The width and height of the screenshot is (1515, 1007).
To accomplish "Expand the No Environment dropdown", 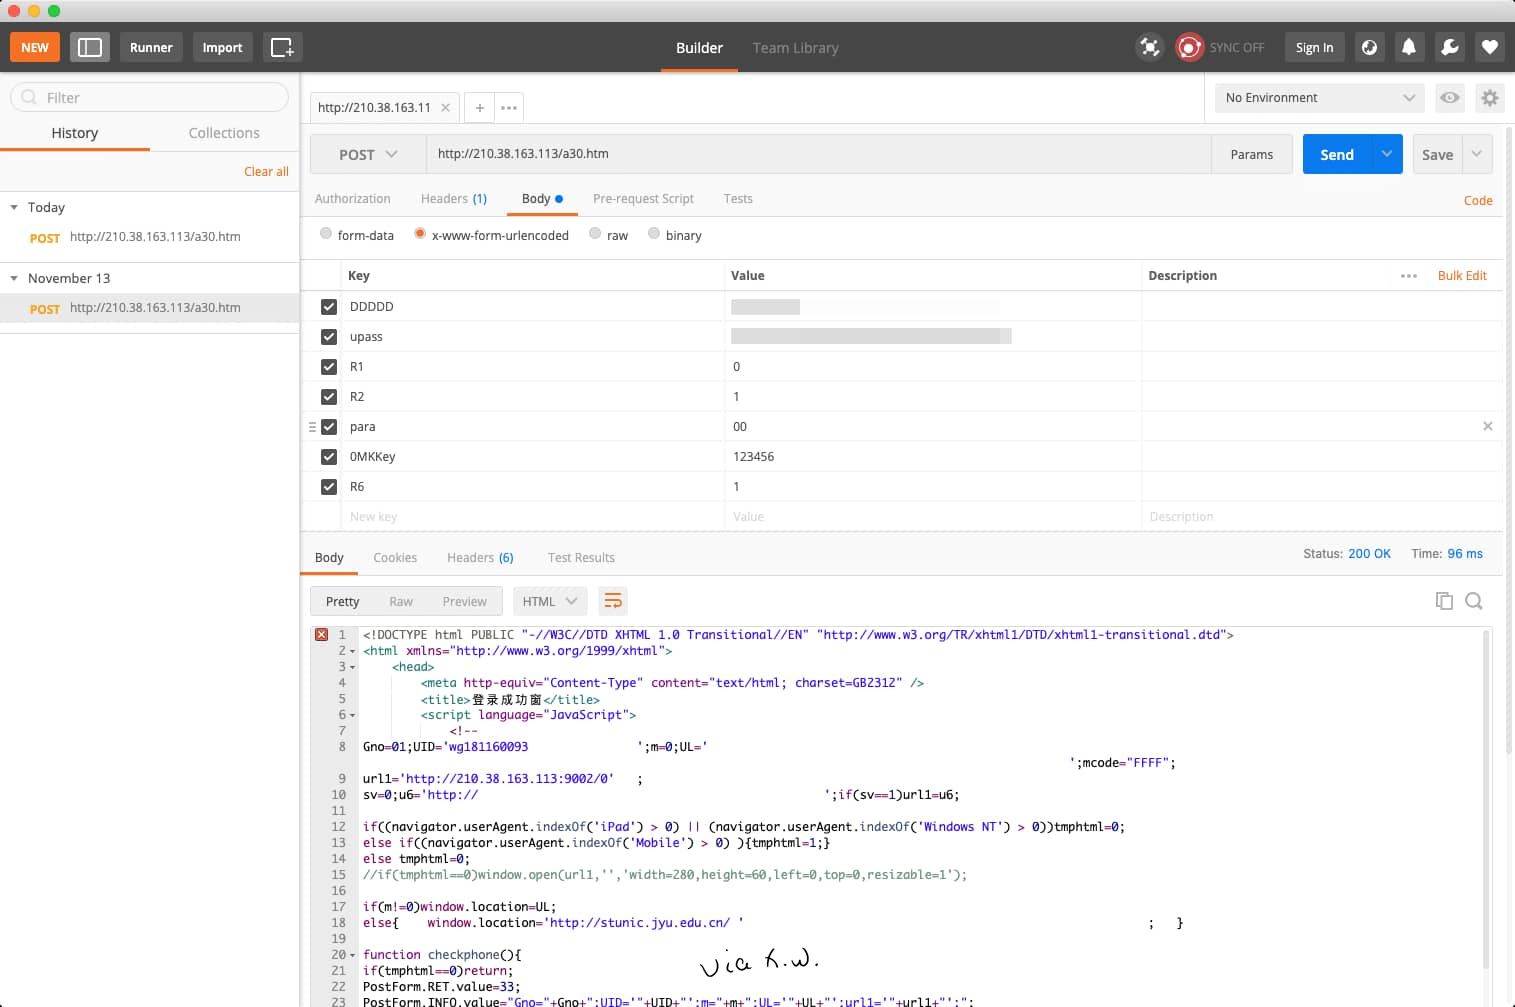I will point(1320,98).
